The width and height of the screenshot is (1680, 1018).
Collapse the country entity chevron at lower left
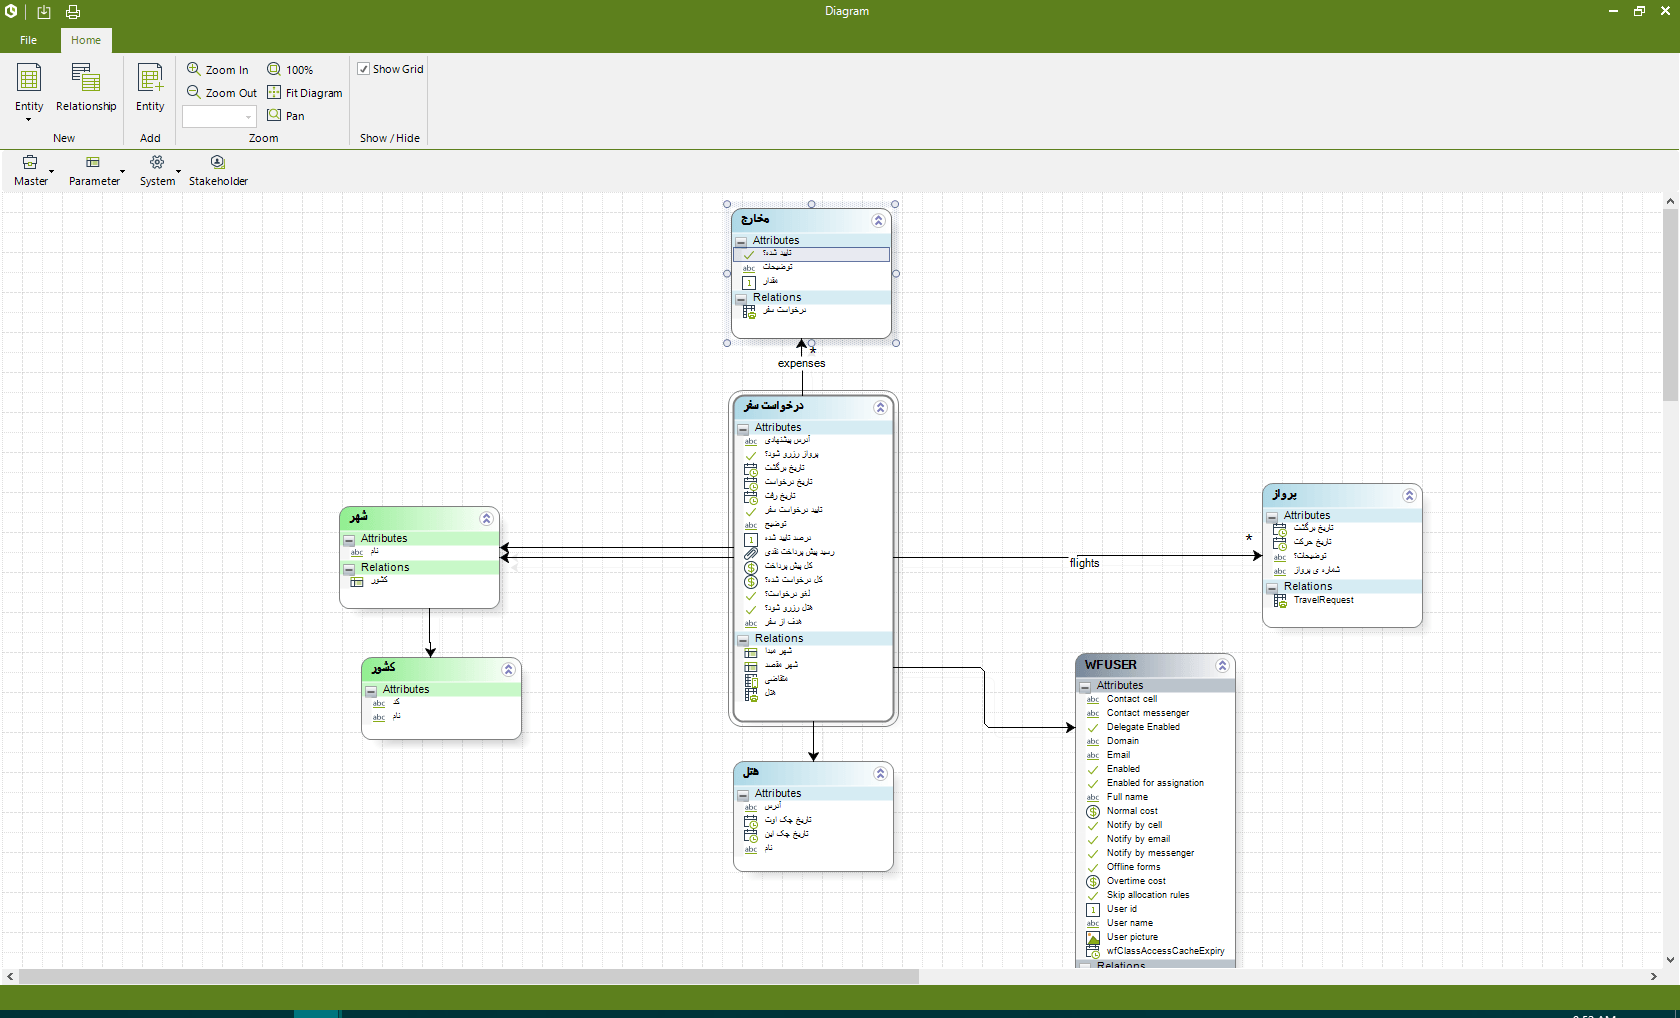508,670
